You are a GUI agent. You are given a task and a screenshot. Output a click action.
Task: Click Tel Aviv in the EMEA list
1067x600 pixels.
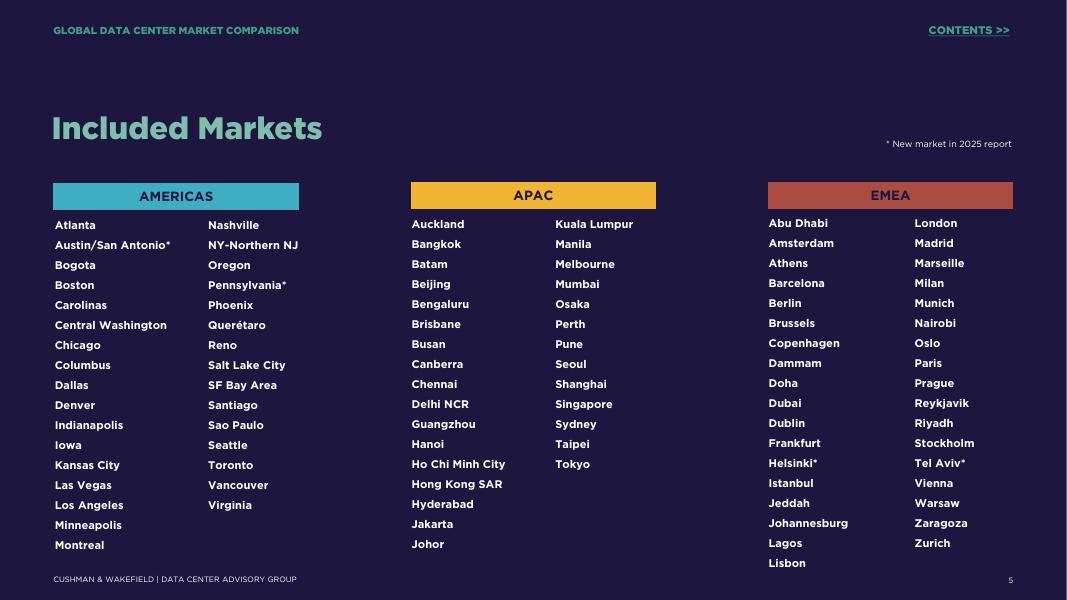pyautogui.click(x=940, y=463)
